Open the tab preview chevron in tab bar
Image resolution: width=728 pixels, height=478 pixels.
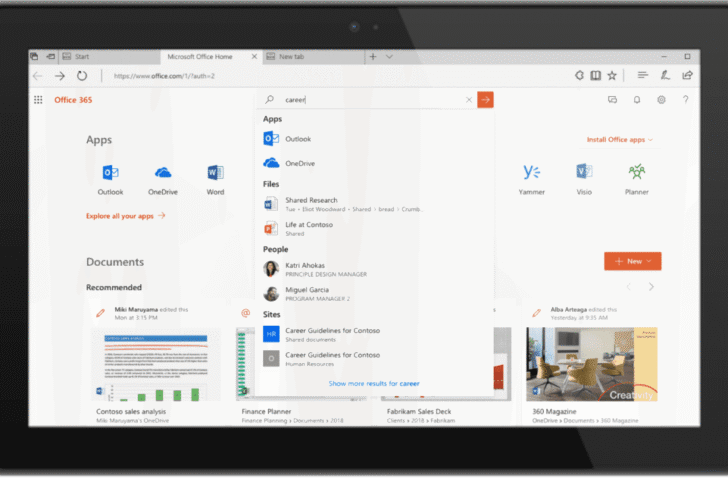coord(389,57)
